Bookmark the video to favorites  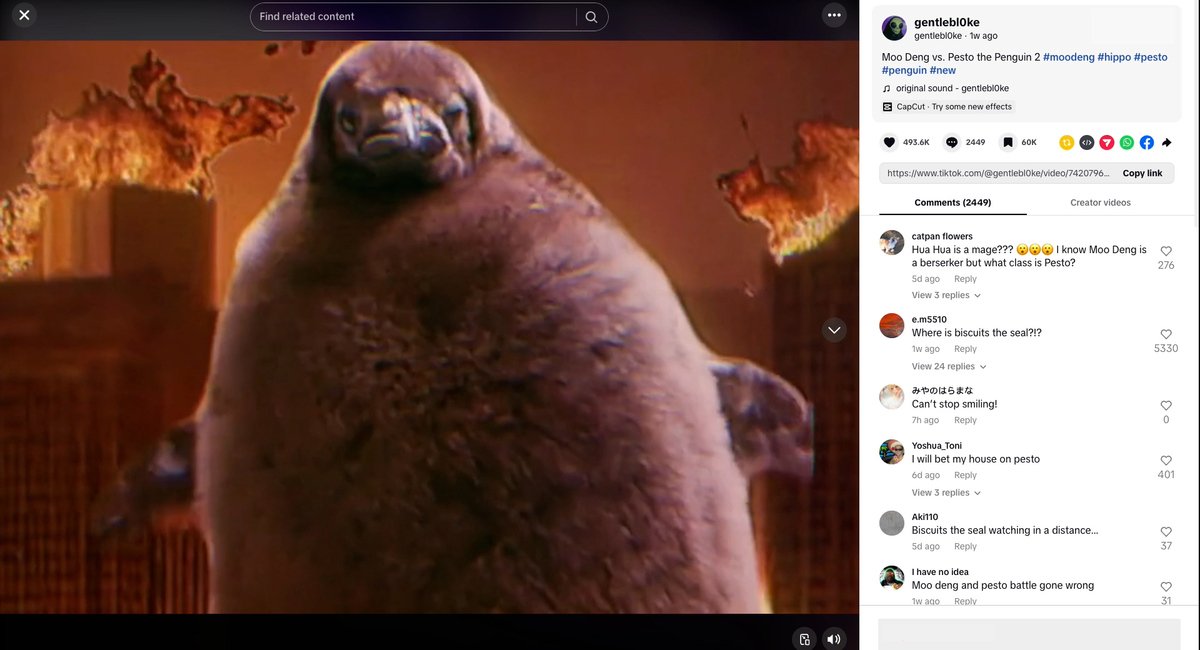[1008, 143]
